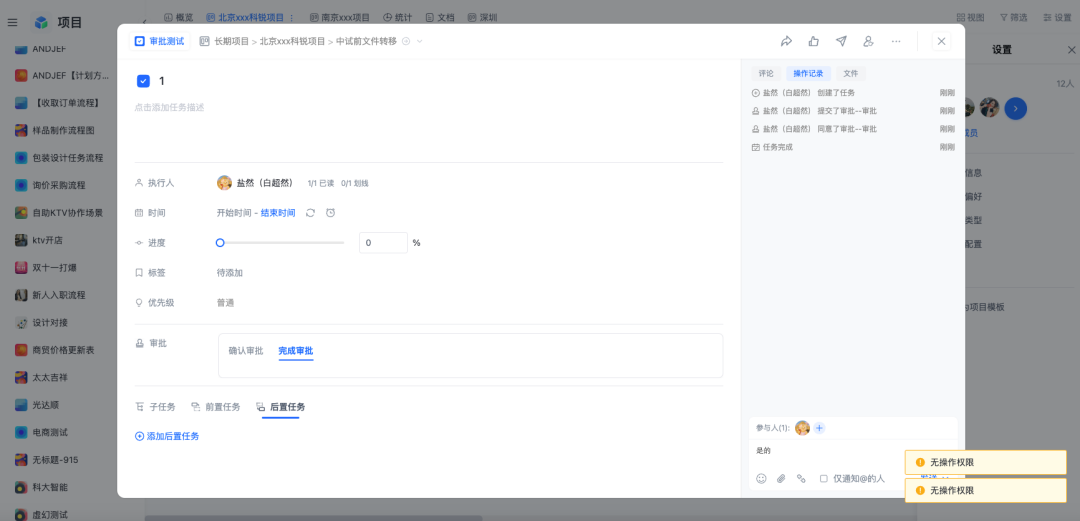Open the 普通 priority selector
This screenshot has height=521, width=1080.
[x=225, y=303]
